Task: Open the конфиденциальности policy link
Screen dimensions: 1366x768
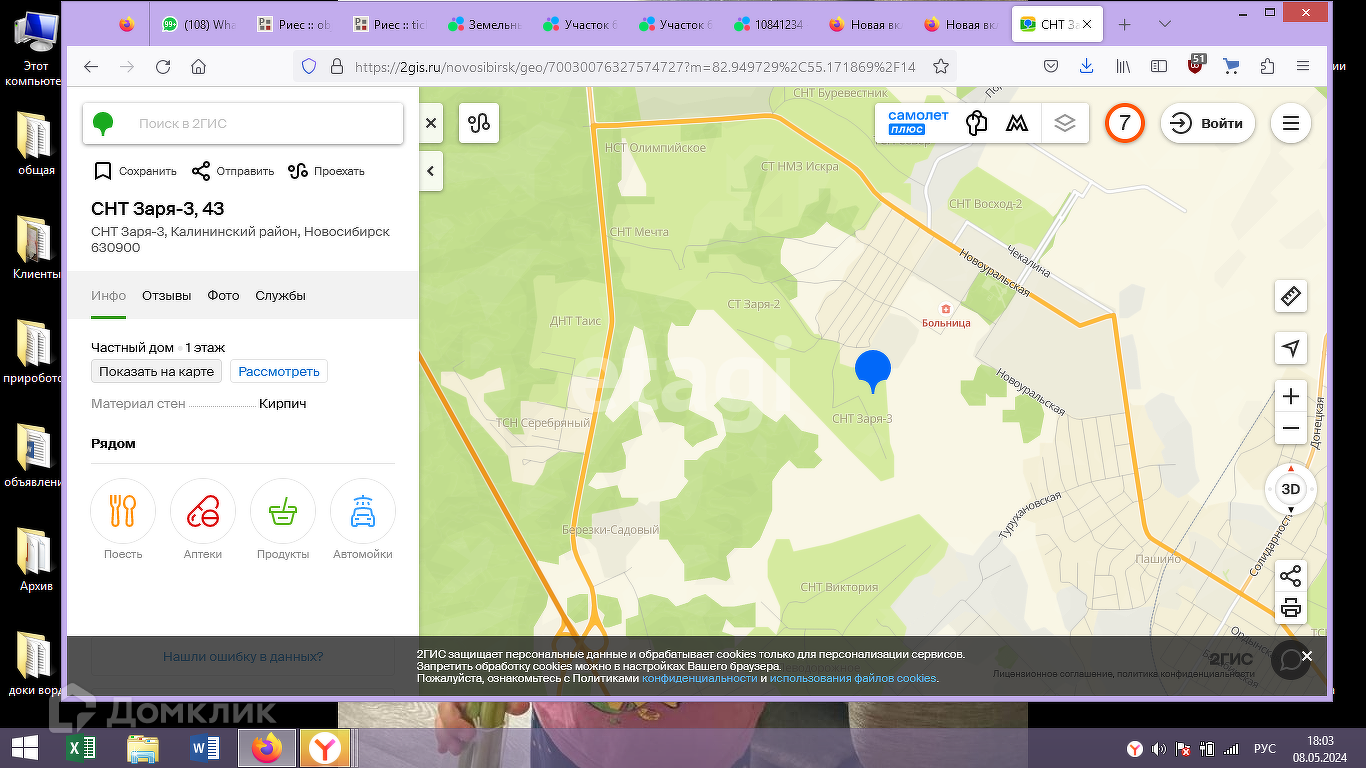Action: pos(700,678)
